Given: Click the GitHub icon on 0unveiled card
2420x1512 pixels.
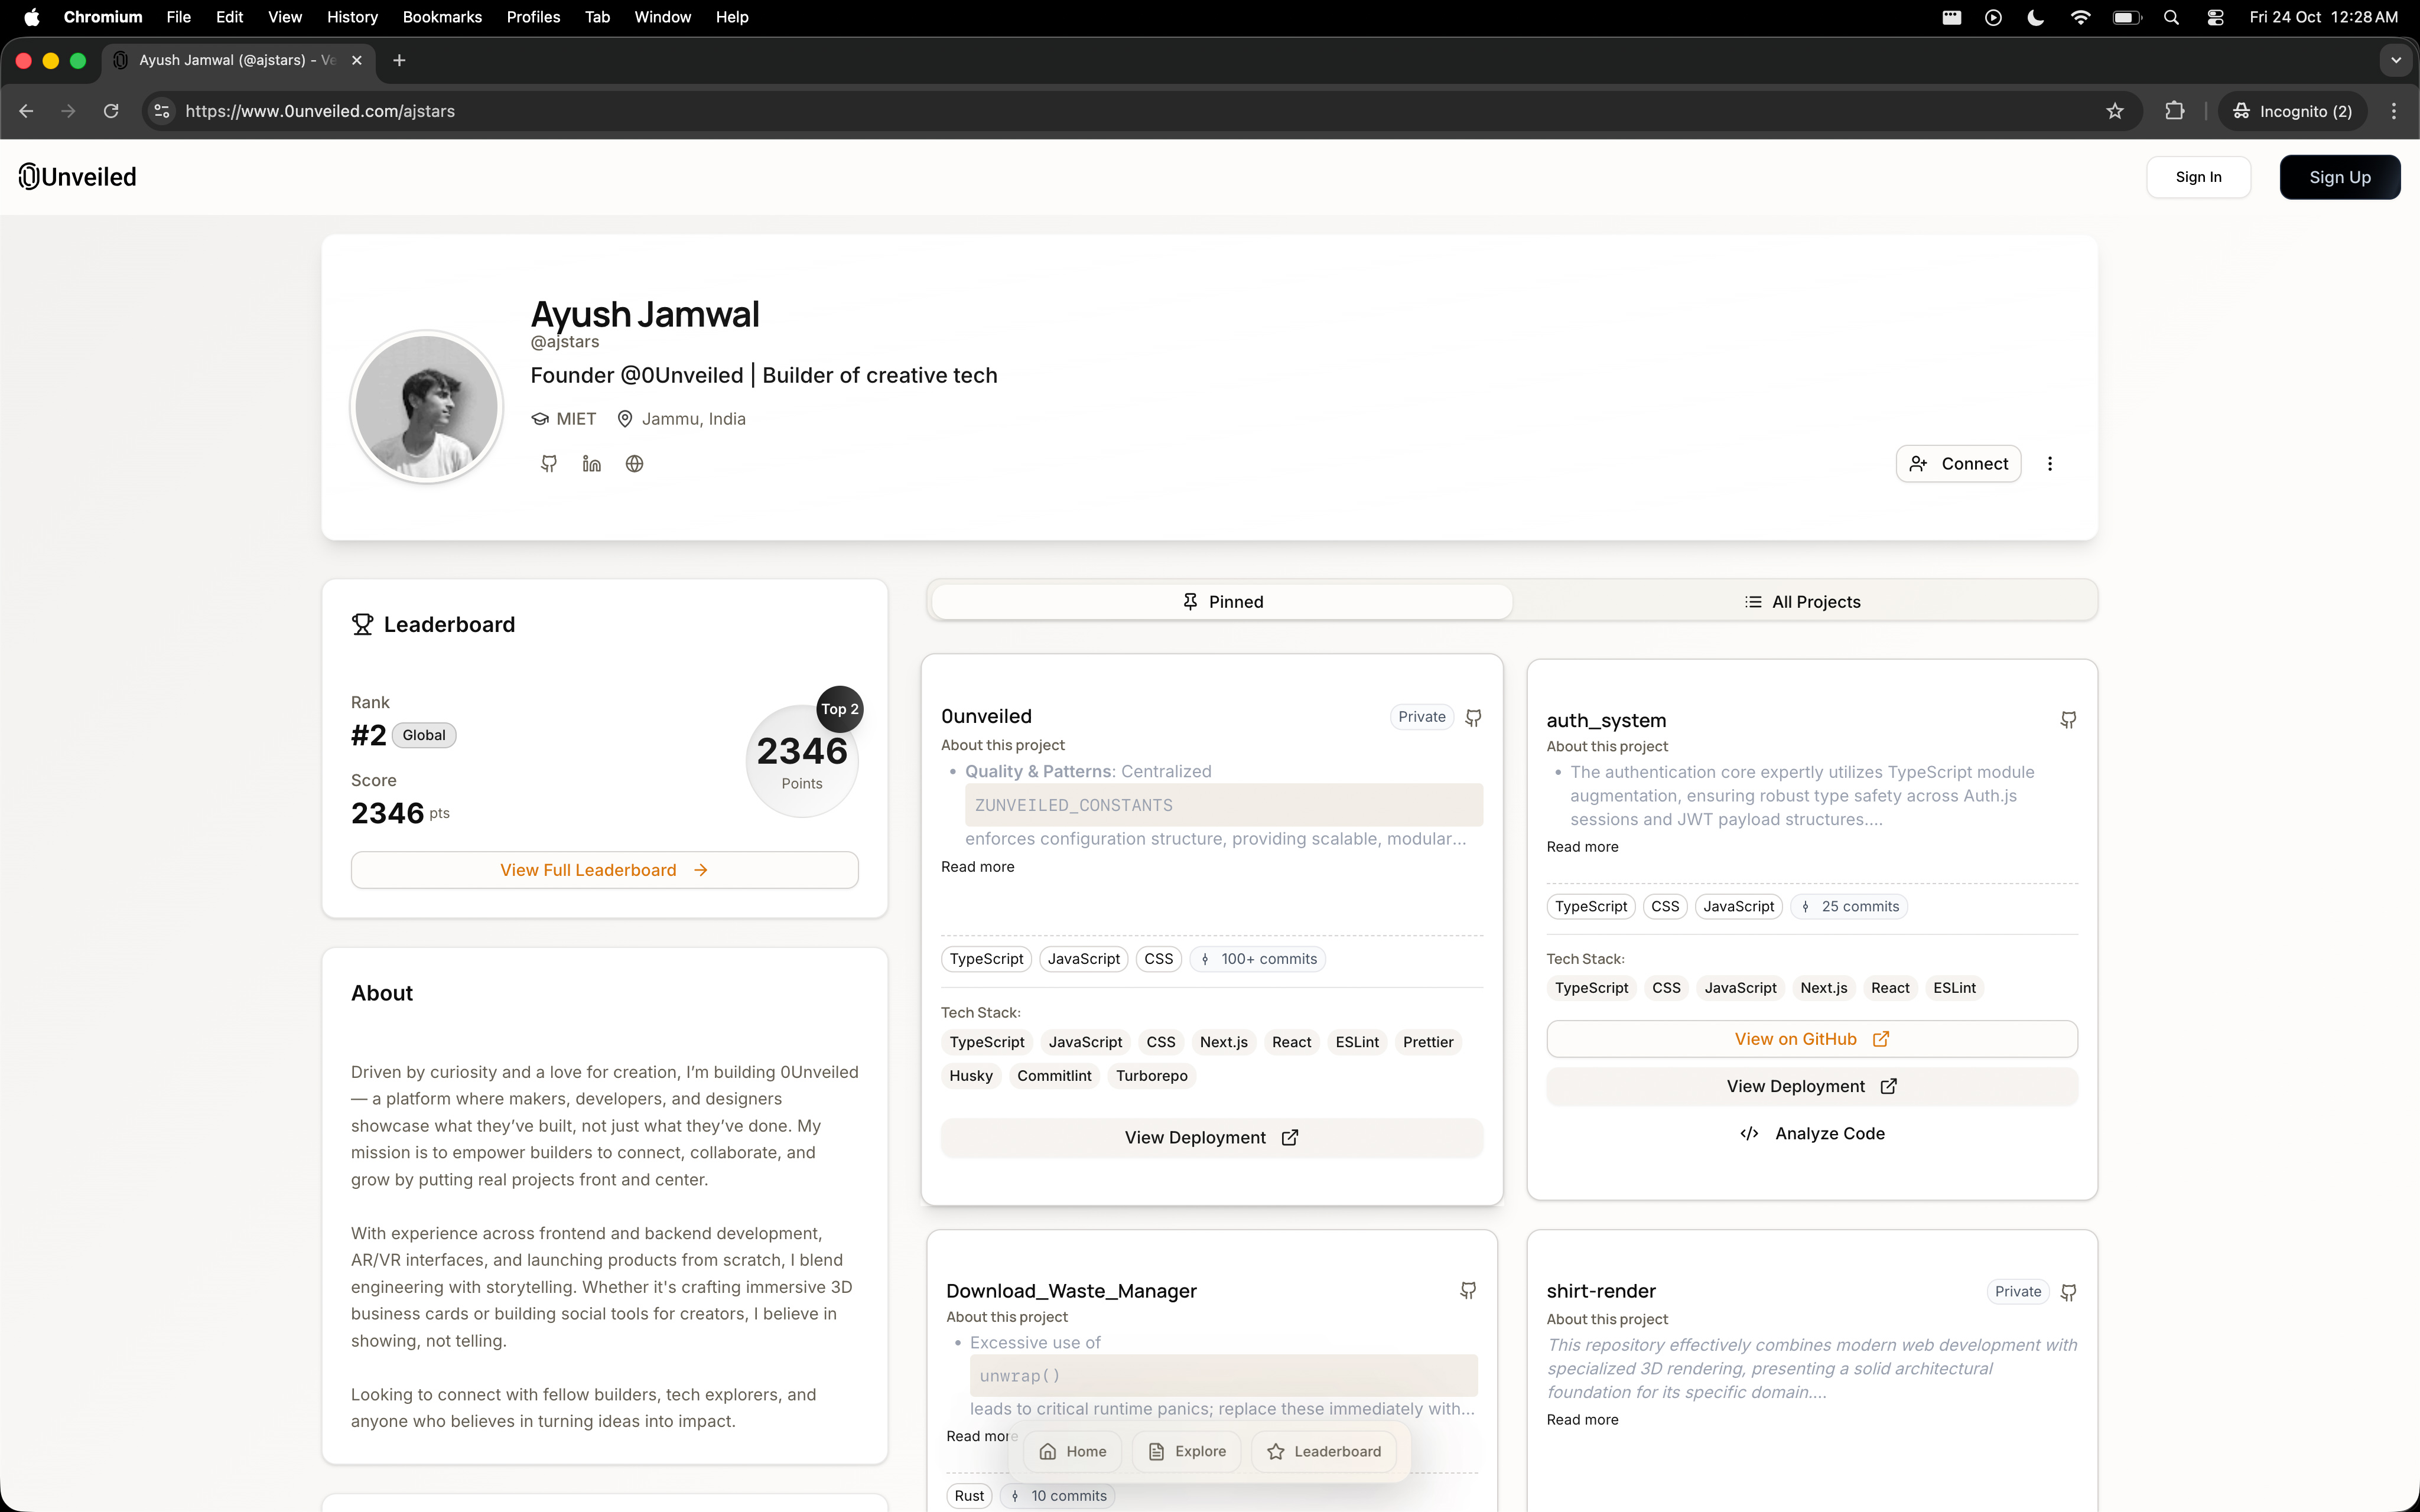Looking at the screenshot, I should 1473,717.
